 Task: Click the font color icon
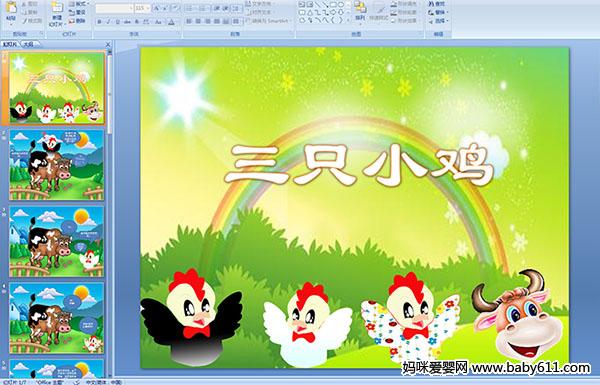coord(171,22)
